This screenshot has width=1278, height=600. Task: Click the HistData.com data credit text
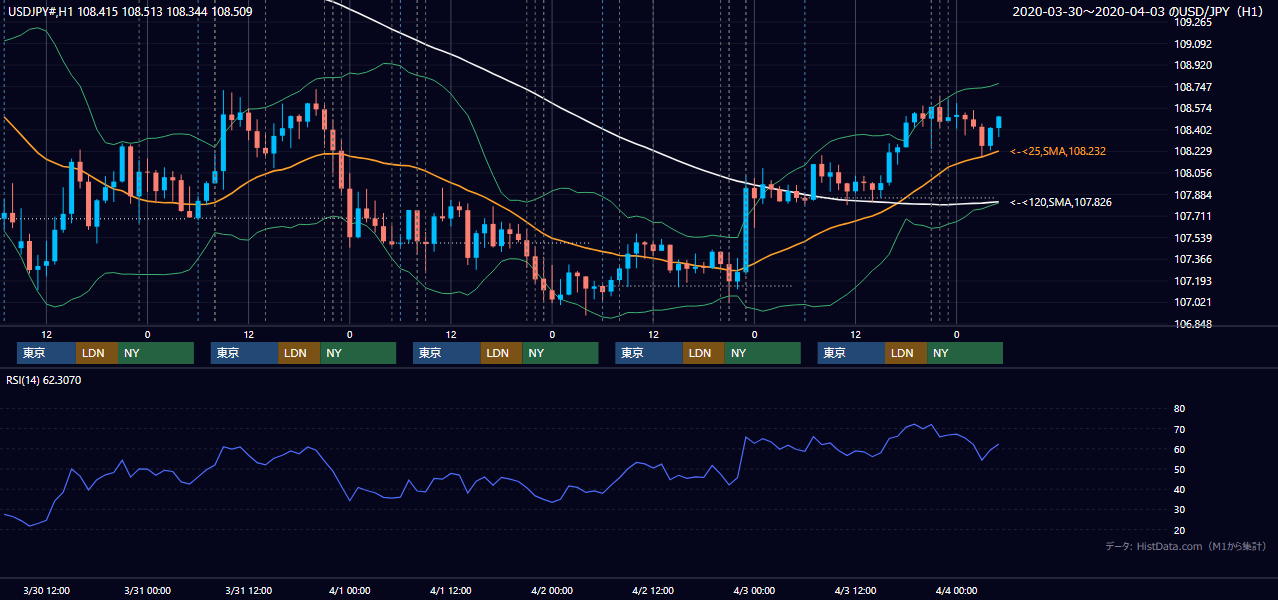coord(1186,546)
